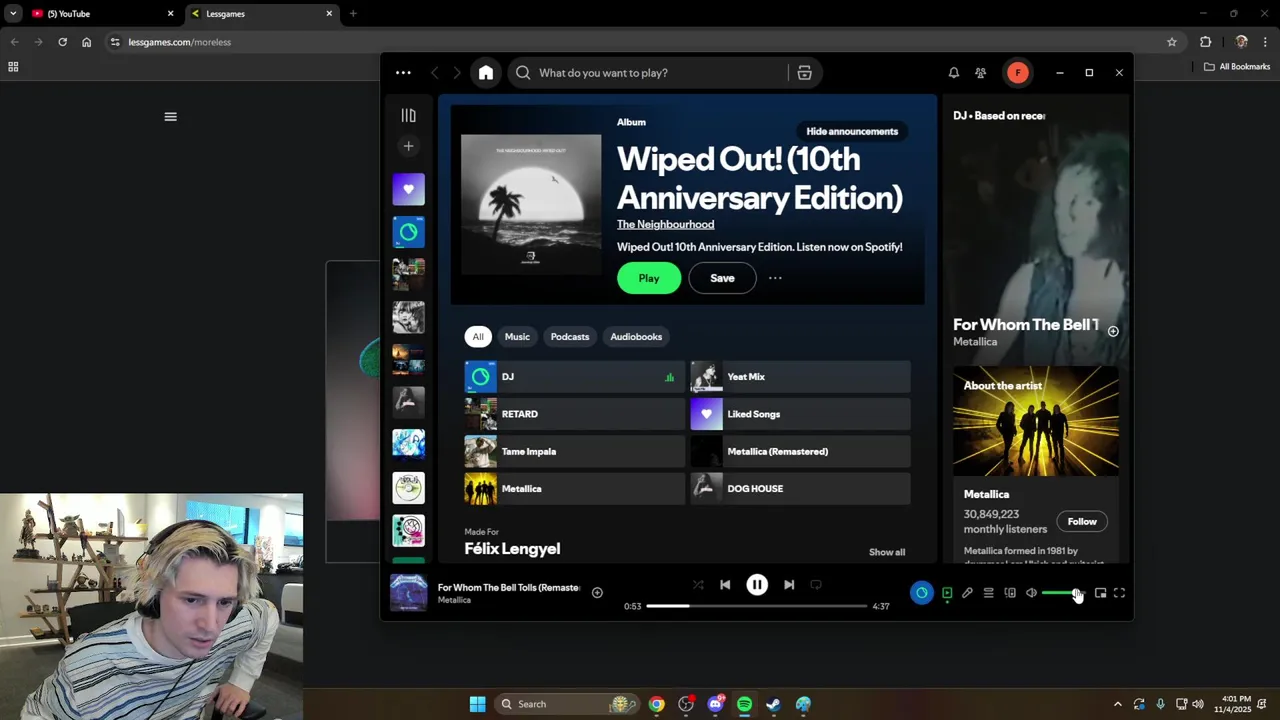The image size is (1280, 720).
Task: Open Metallica (Remastered) tile
Action: [800, 452]
